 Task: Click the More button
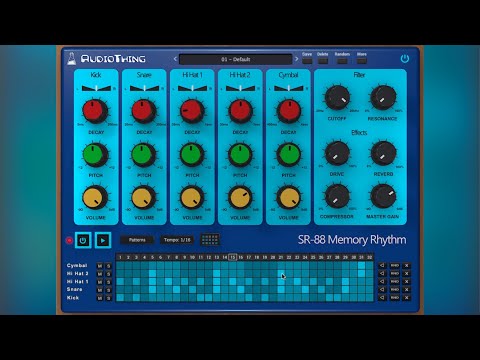point(362,61)
